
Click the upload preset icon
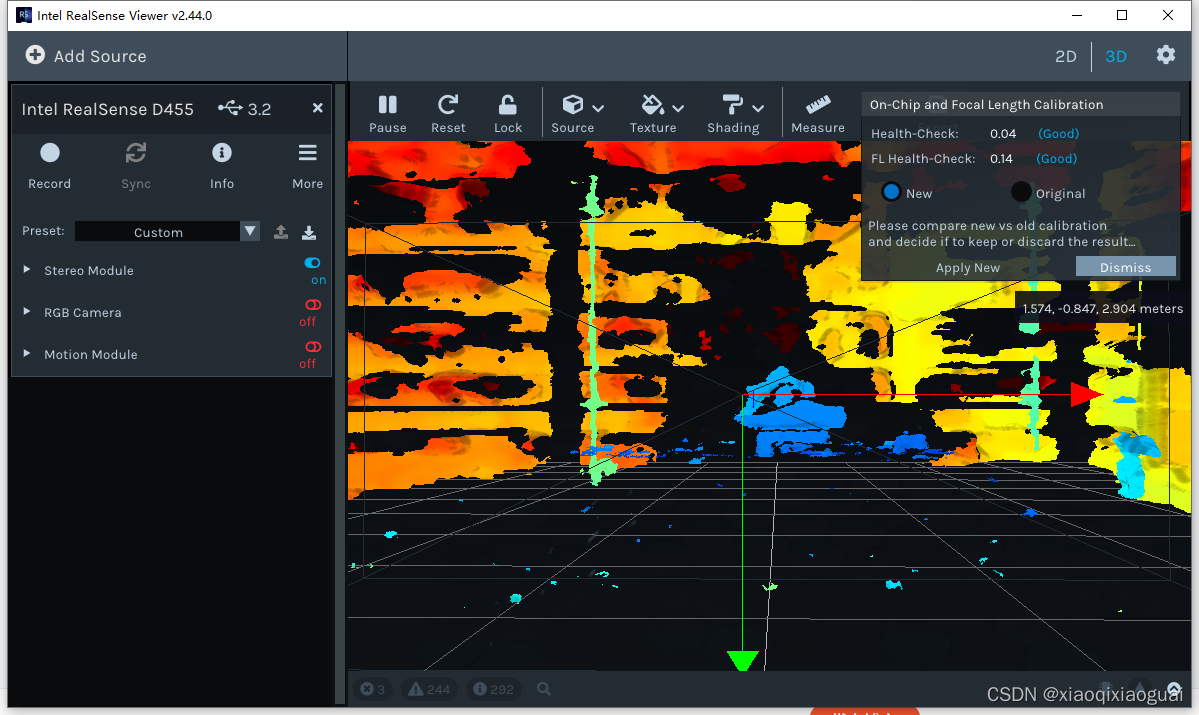coord(281,232)
